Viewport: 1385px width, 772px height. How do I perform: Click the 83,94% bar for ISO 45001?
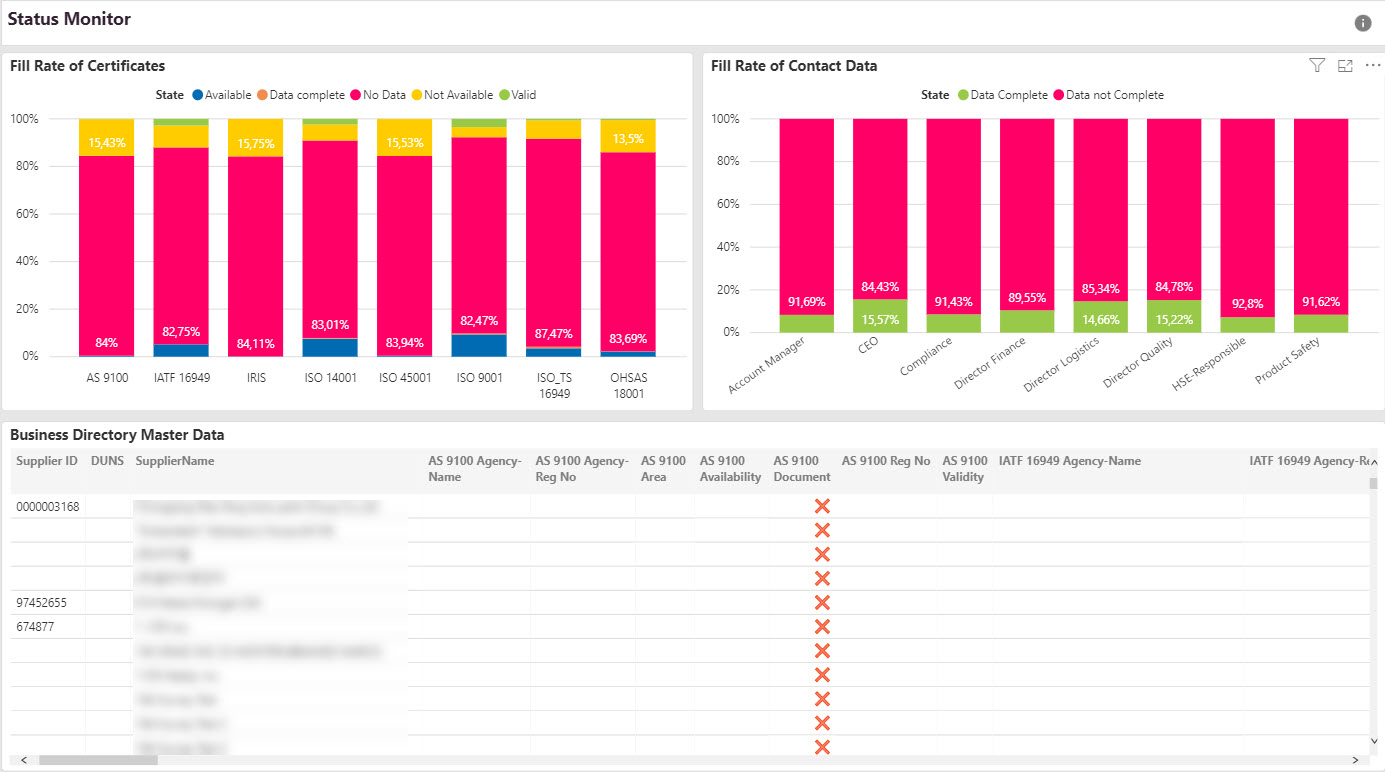click(404, 255)
